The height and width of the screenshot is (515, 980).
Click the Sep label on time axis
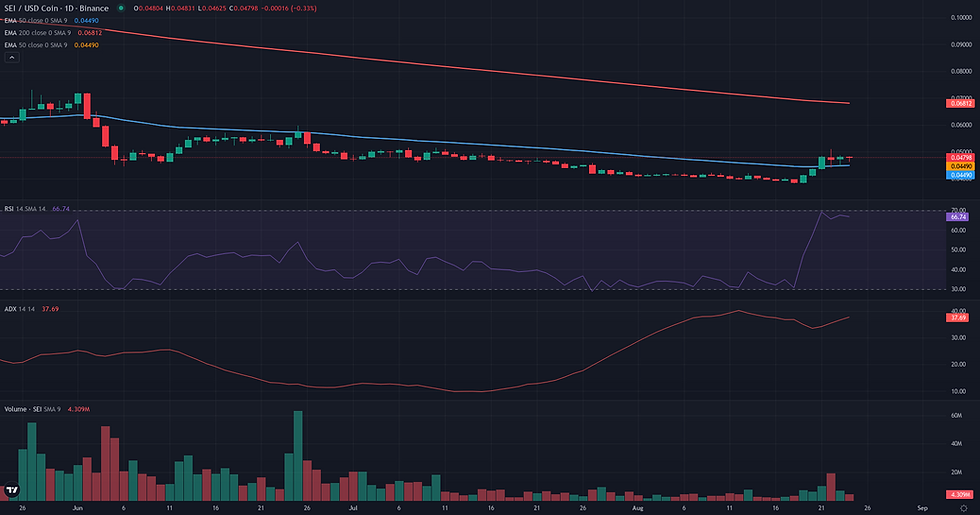point(922,508)
